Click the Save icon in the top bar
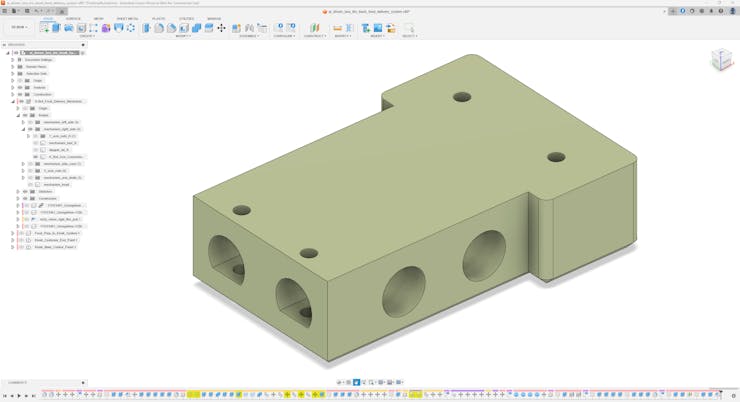740x402 pixels. (x=27, y=11)
